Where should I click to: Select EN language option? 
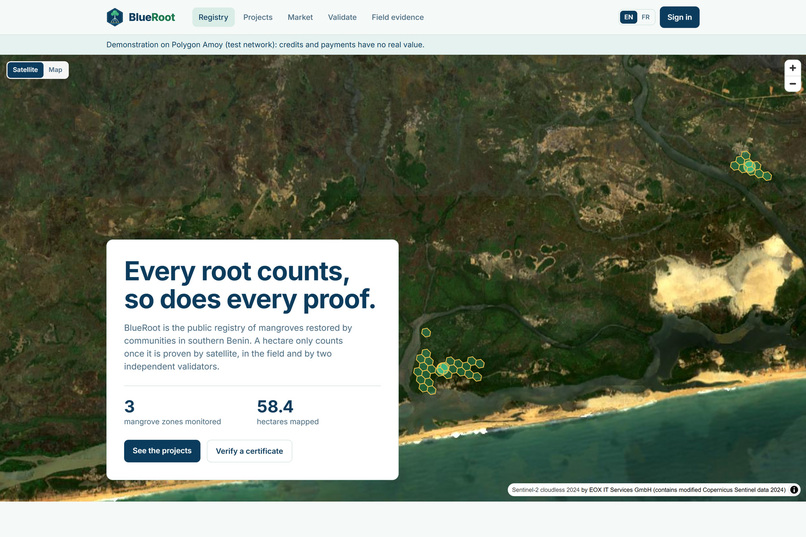click(x=628, y=17)
